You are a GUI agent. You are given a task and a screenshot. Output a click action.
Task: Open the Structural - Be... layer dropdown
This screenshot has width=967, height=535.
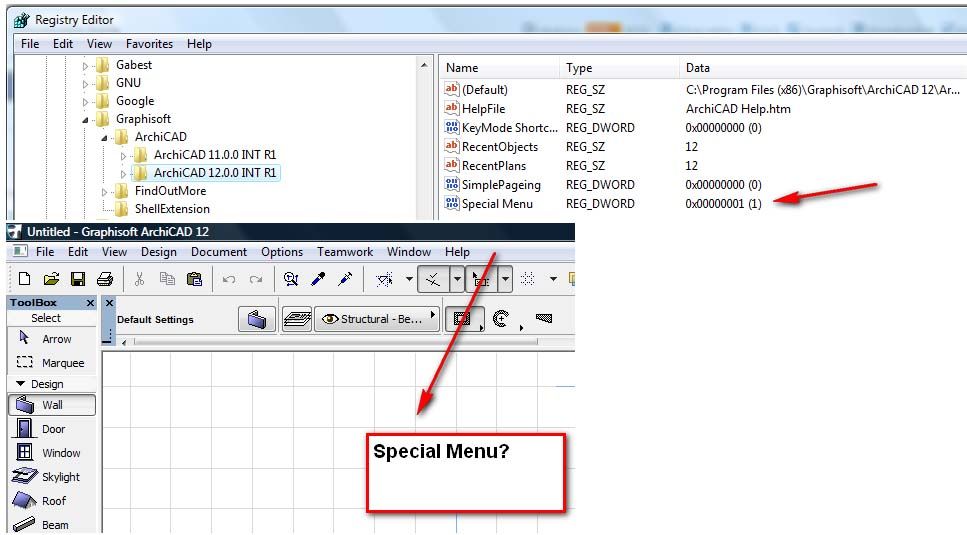click(377, 319)
